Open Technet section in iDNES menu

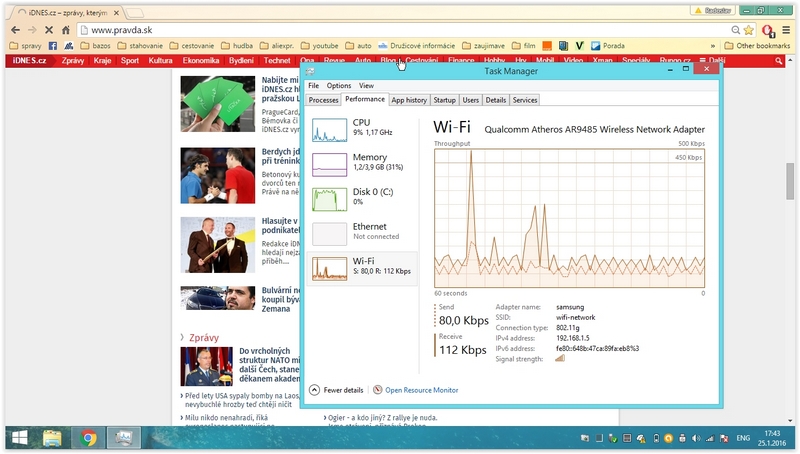(277, 61)
